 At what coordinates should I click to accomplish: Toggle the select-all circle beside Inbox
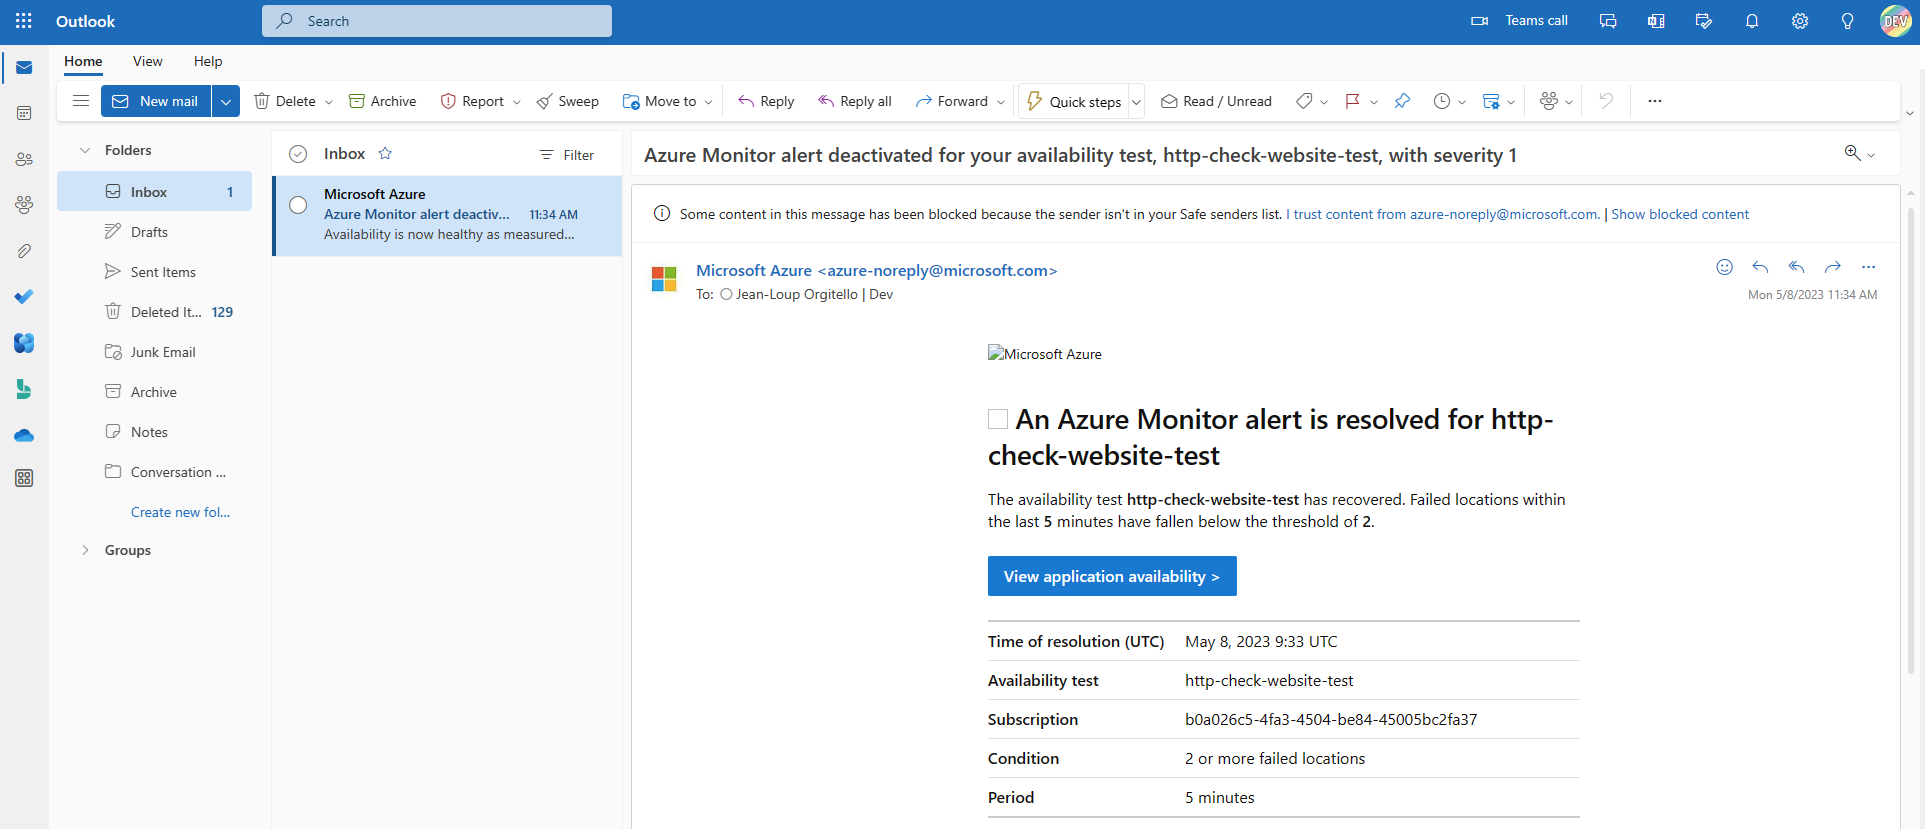[298, 154]
